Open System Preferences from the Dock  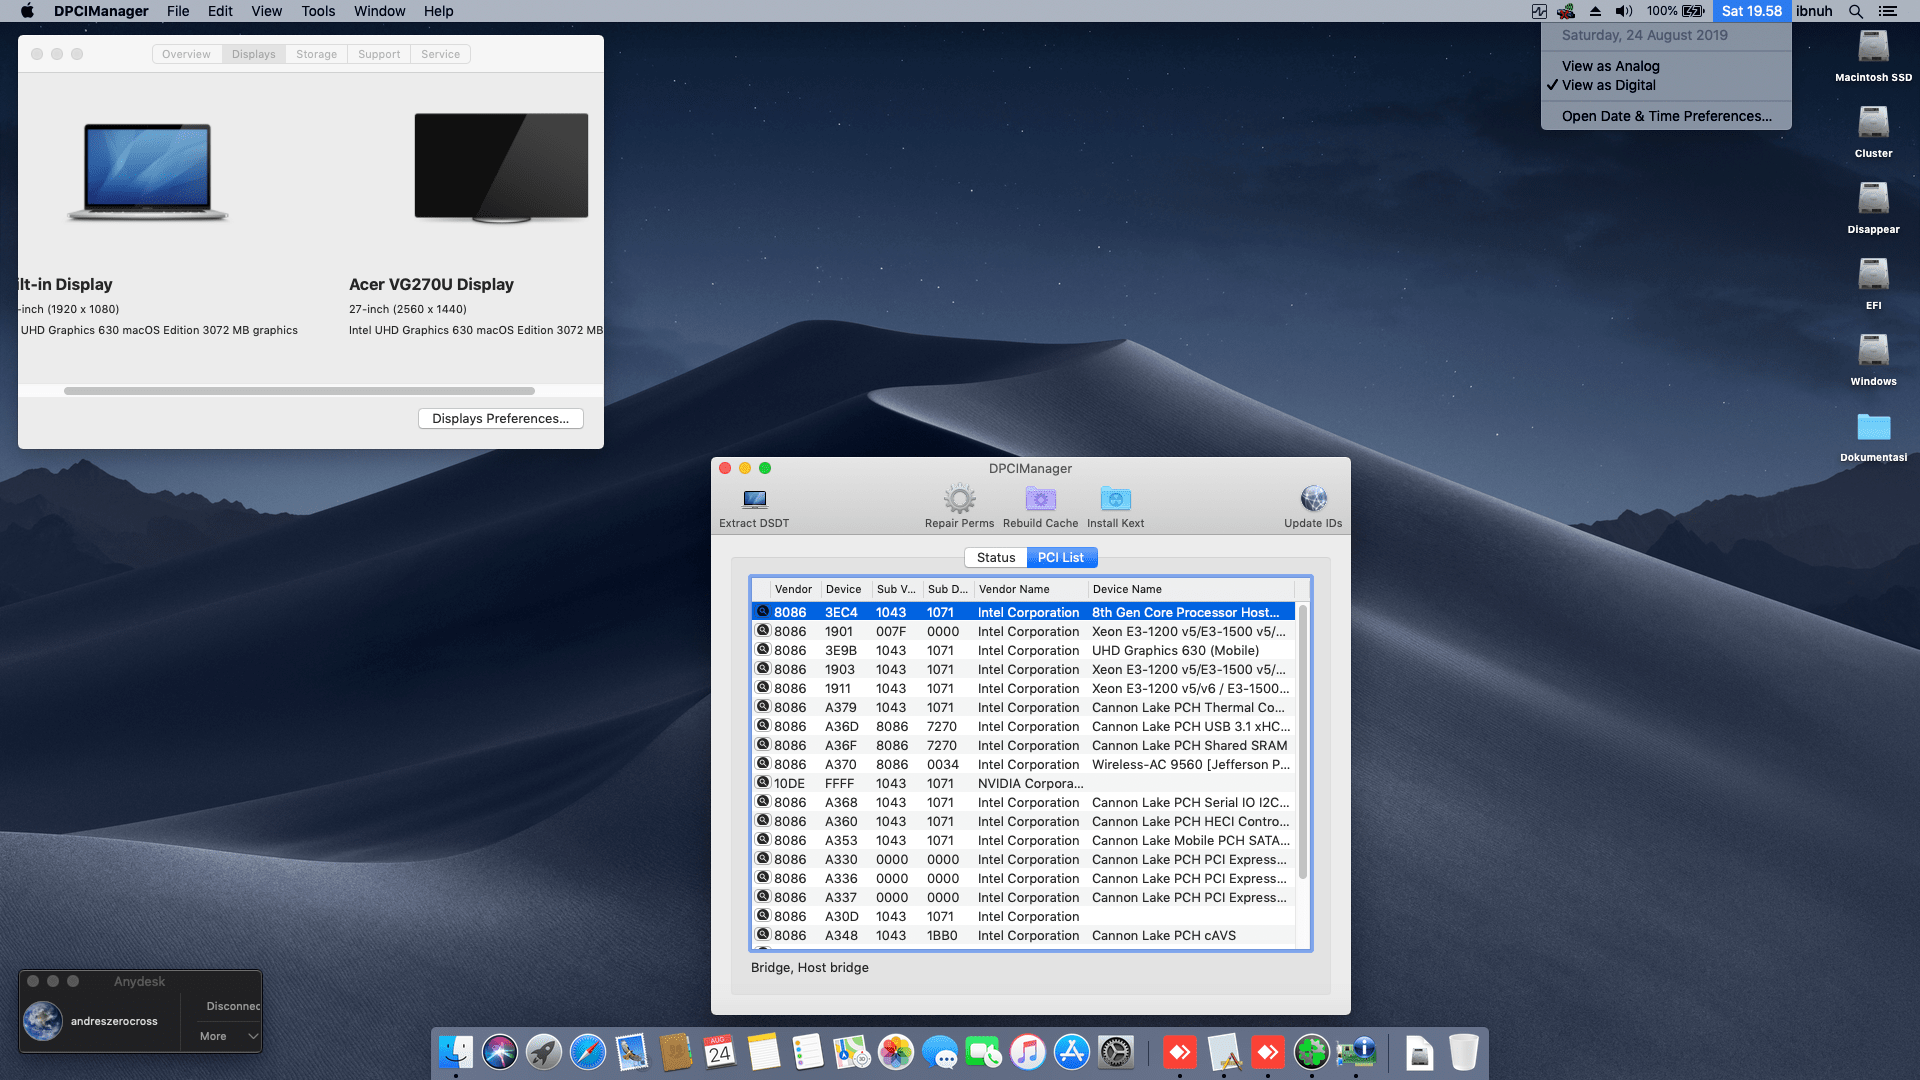coord(1116,1052)
